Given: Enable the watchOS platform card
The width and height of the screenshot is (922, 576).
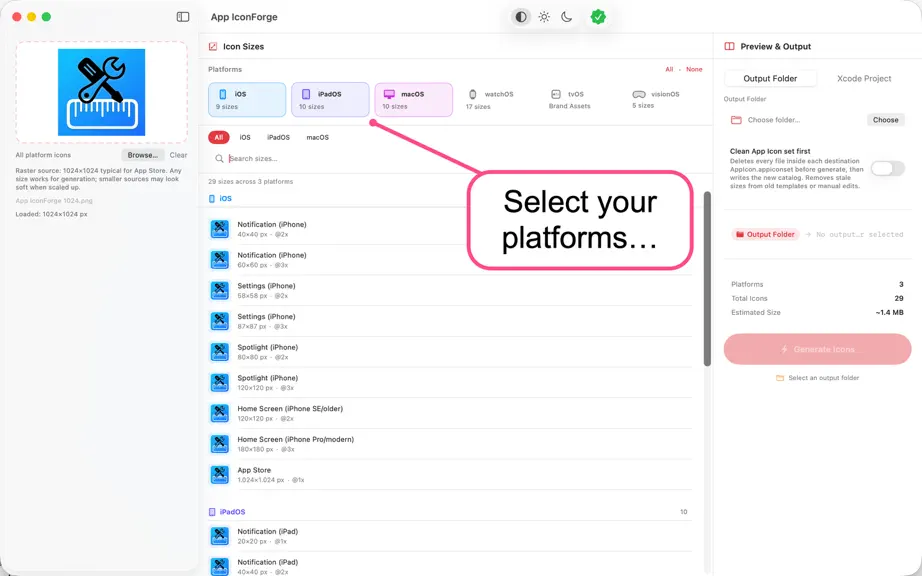Looking at the screenshot, I should [x=497, y=100].
